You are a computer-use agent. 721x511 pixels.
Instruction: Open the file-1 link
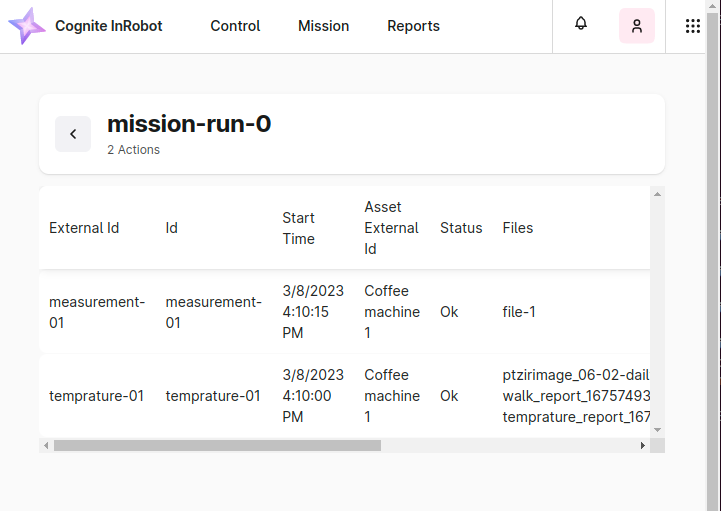coord(519,312)
